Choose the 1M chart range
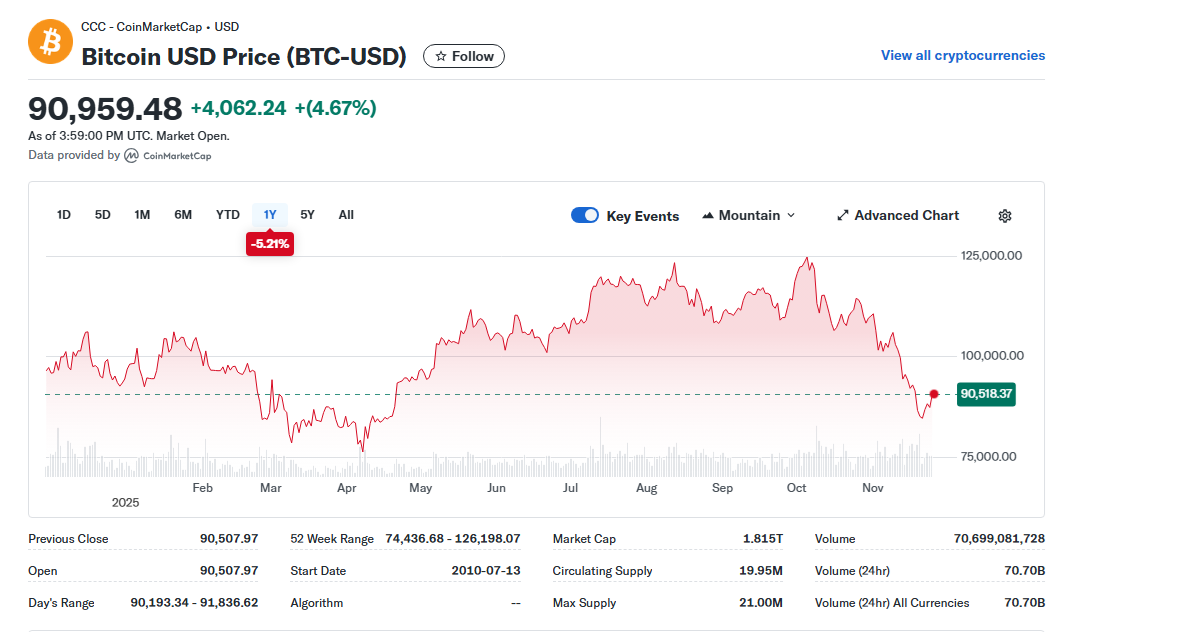Image resolution: width=1189 pixels, height=632 pixels. 142,215
